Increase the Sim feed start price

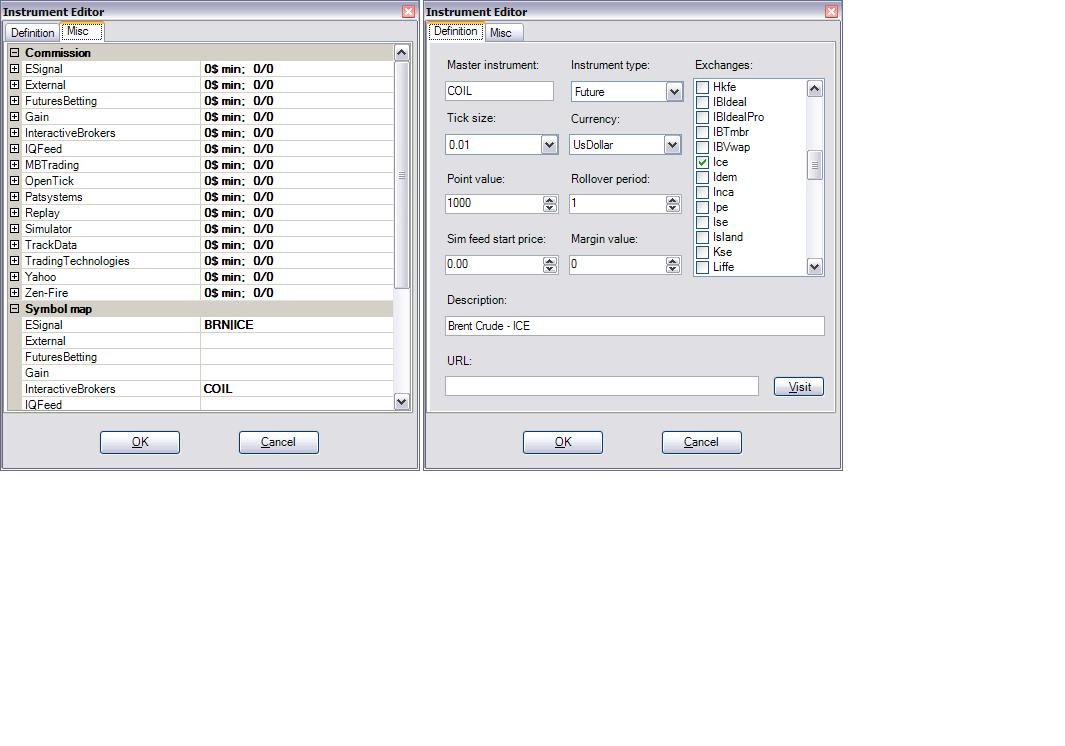point(550,261)
